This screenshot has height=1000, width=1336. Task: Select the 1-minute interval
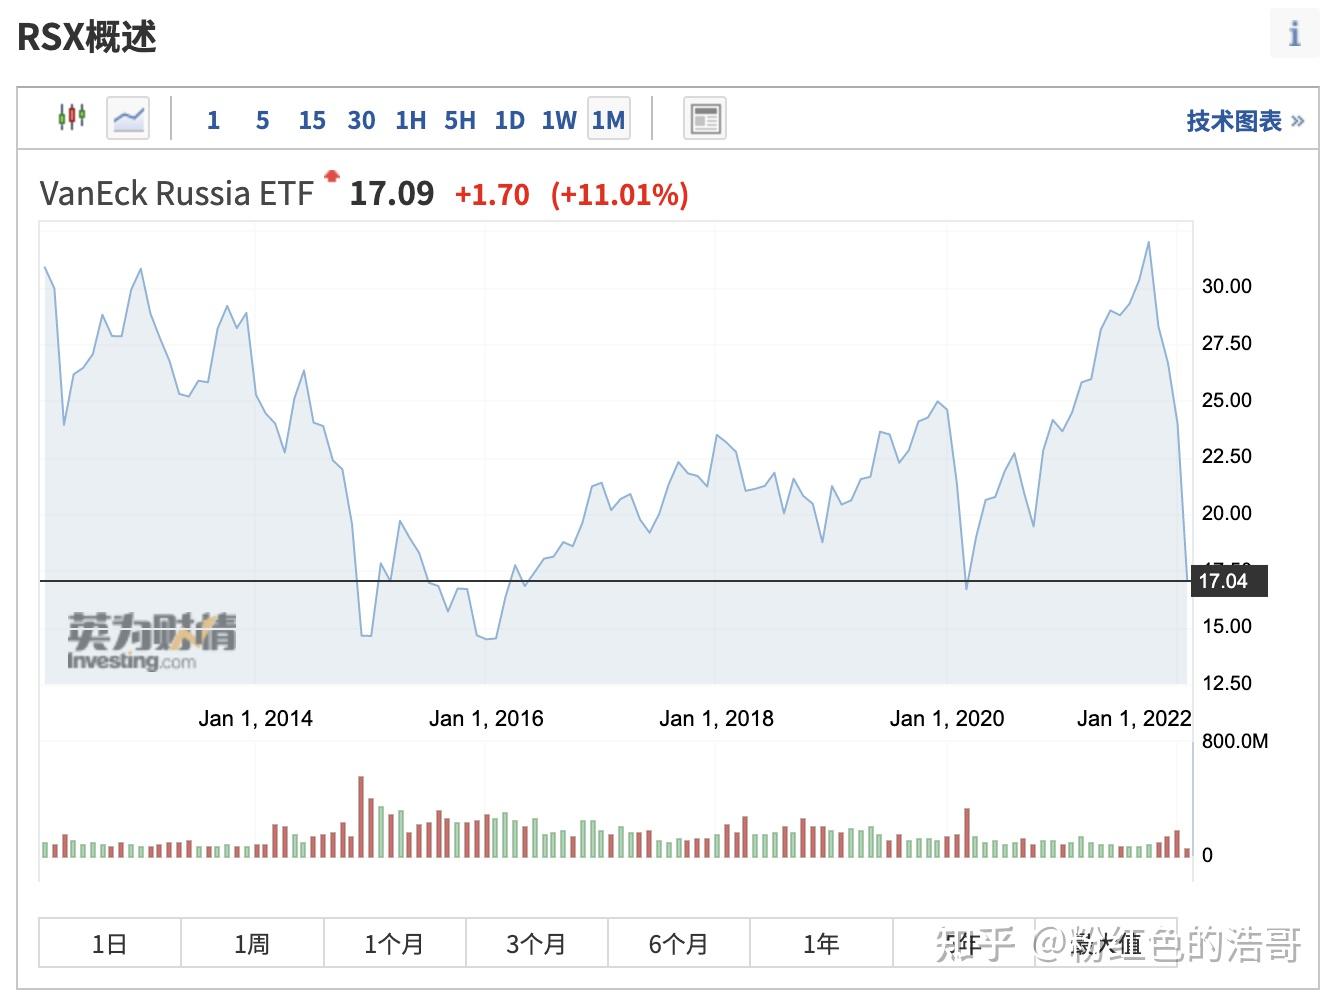(x=213, y=121)
